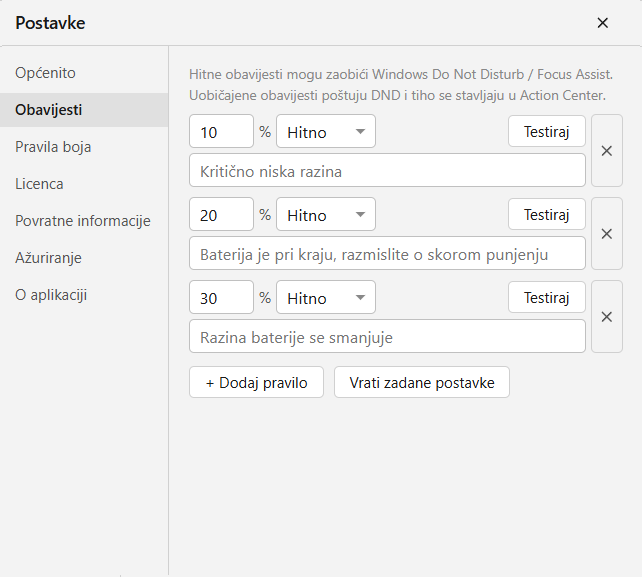The height and width of the screenshot is (577, 642).
Task: Switch to Povratne informacije section
Action: pos(84,221)
